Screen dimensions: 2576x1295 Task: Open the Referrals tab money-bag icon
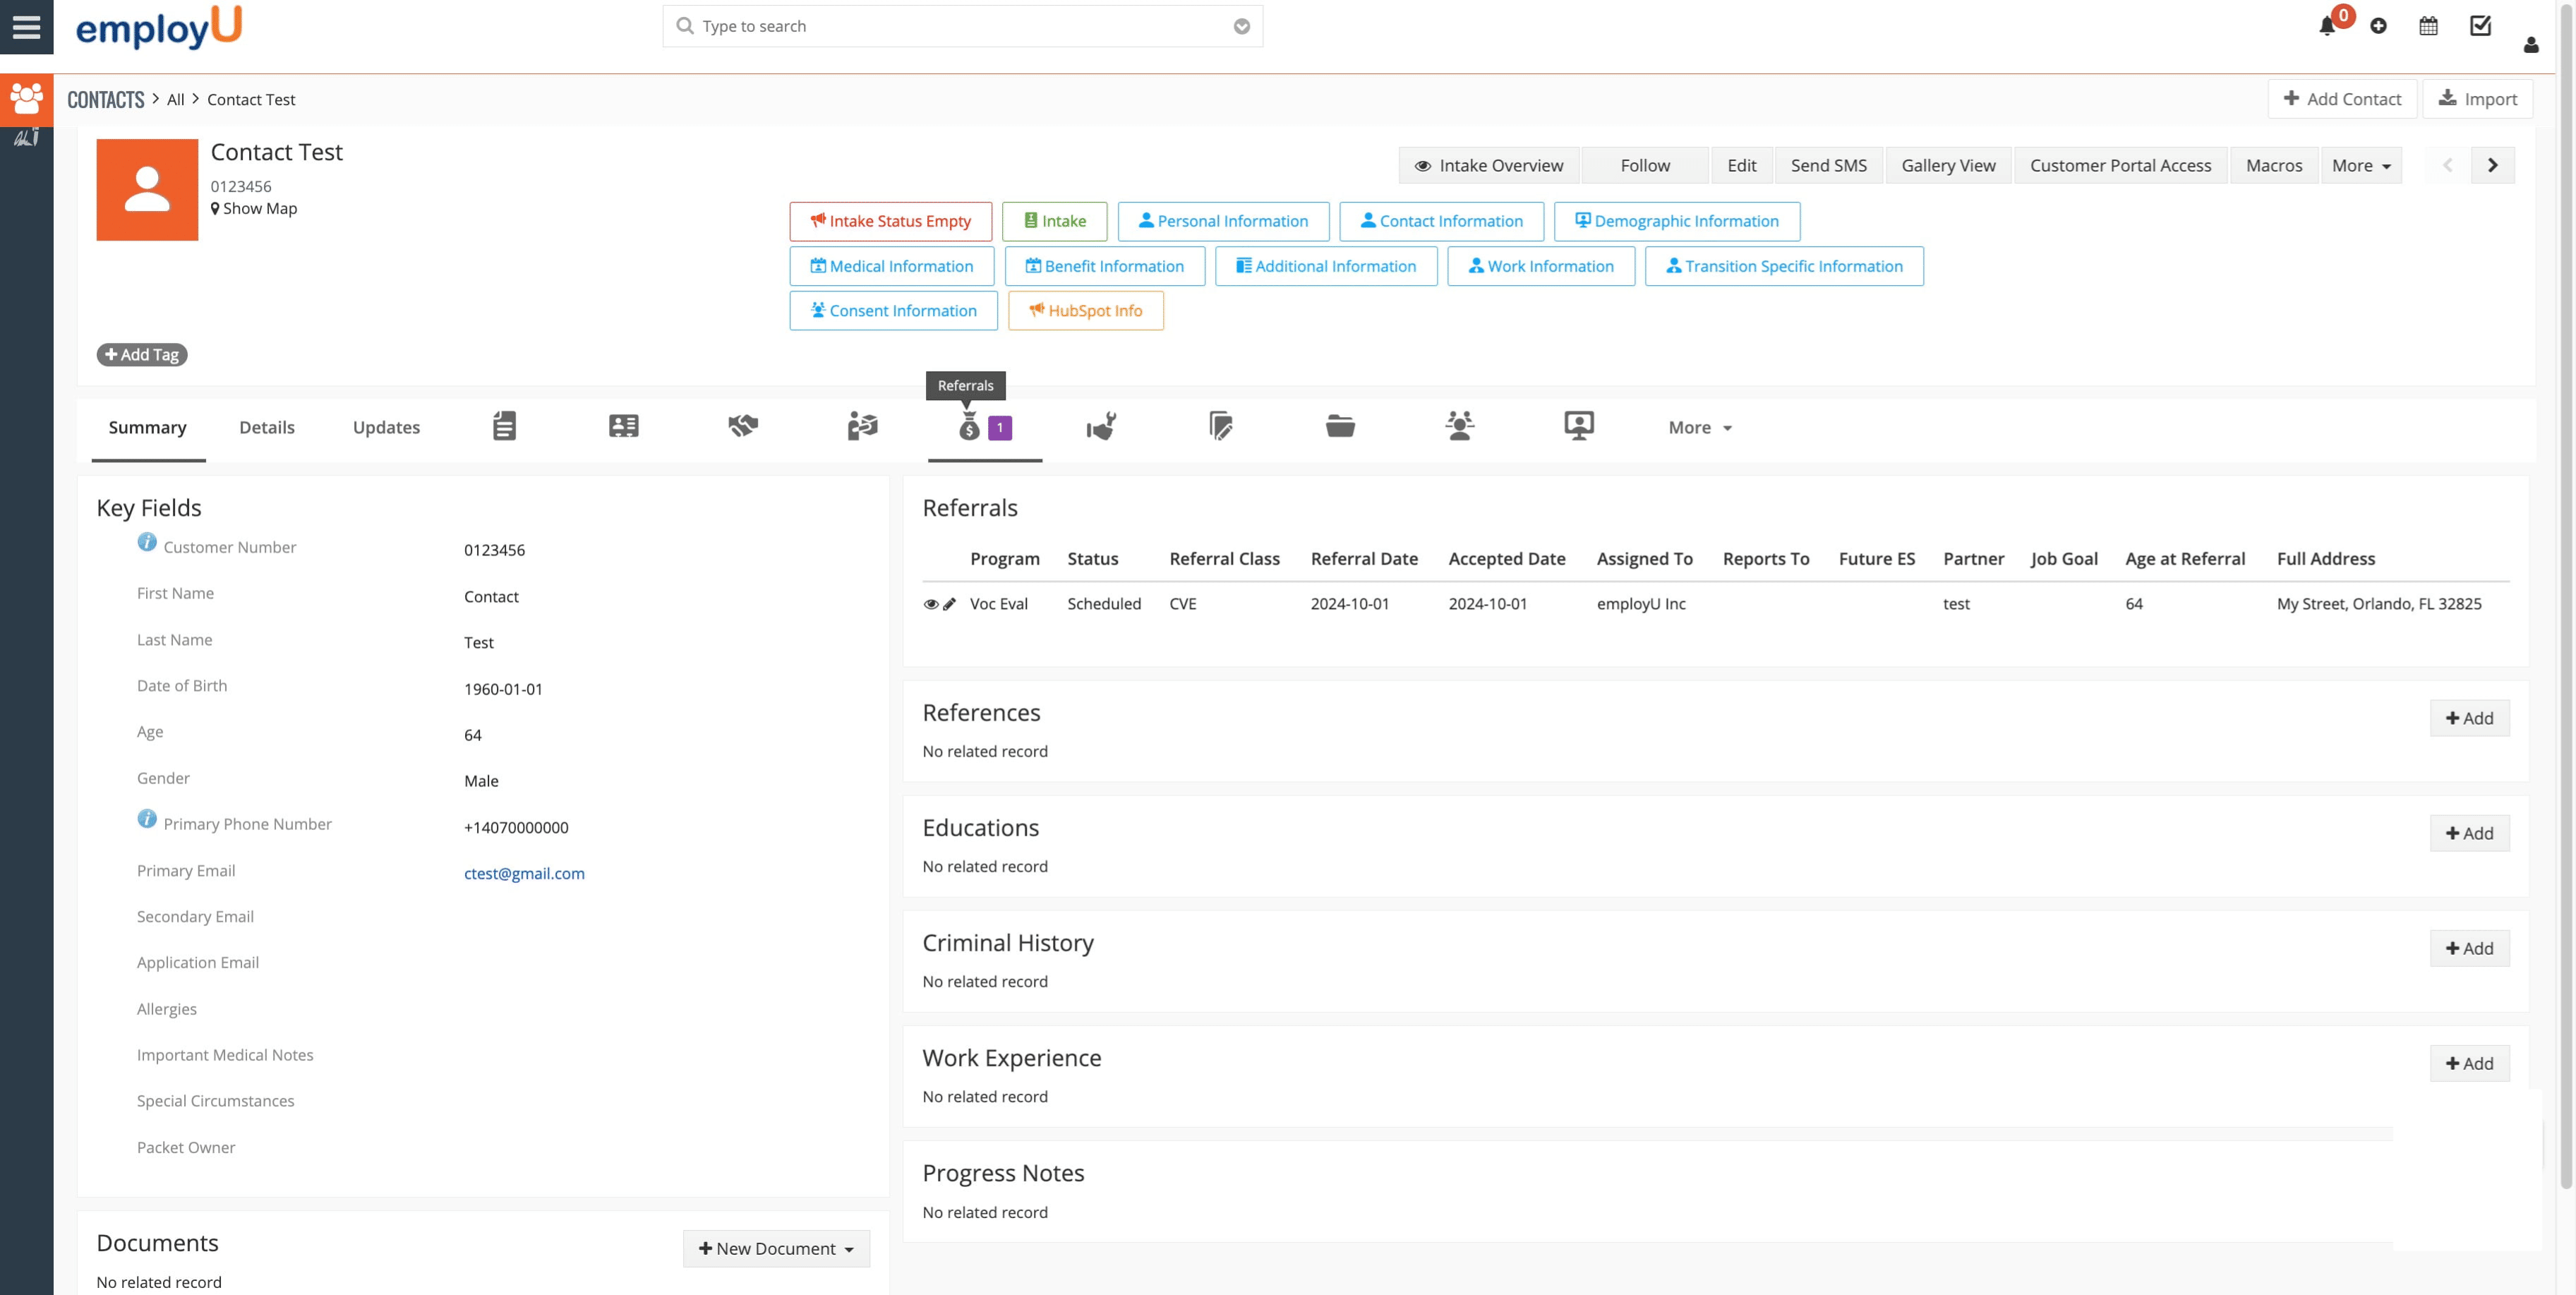[968, 427]
